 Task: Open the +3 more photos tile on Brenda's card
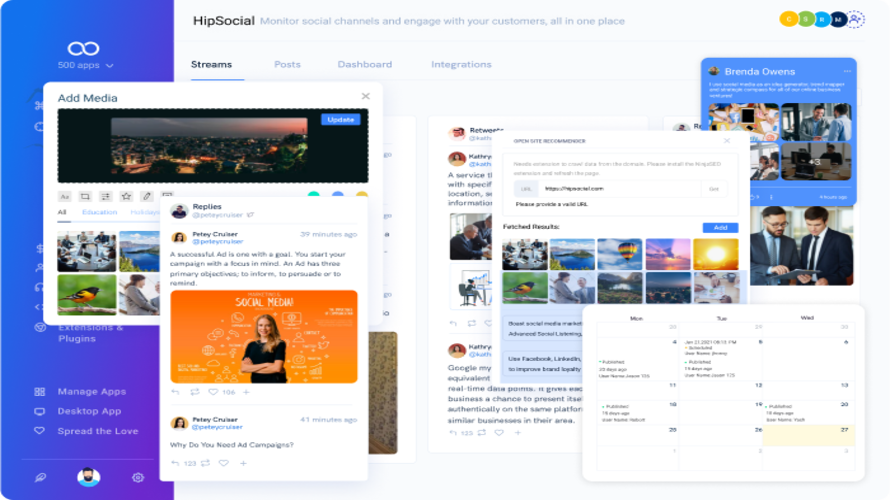coord(816,162)
